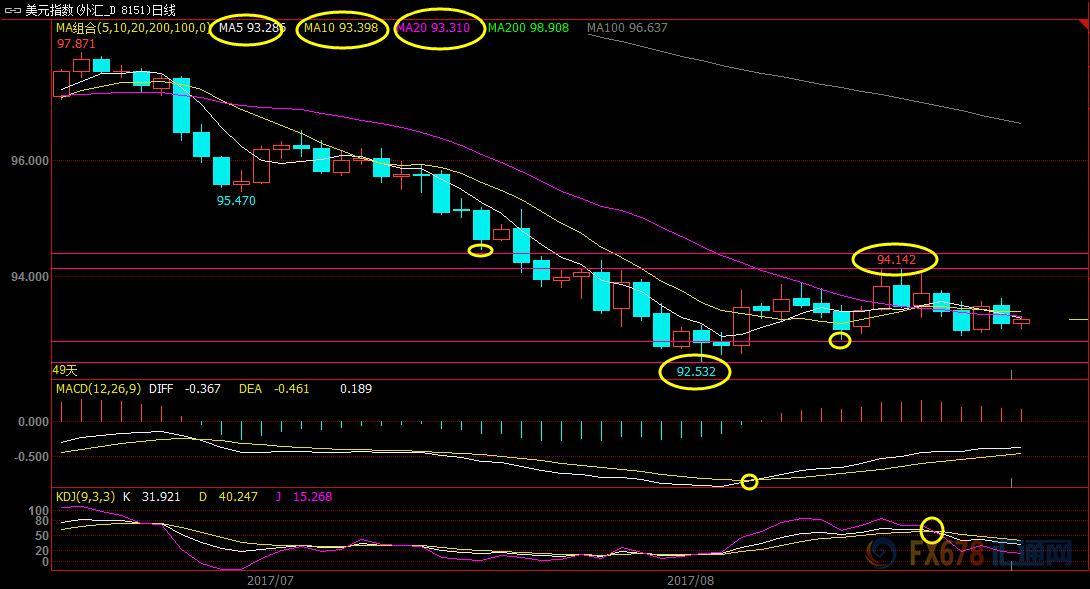This screenshot has height=589, width=1090.
Task: Select the MA5 93.285 value label
Action: 252,28
